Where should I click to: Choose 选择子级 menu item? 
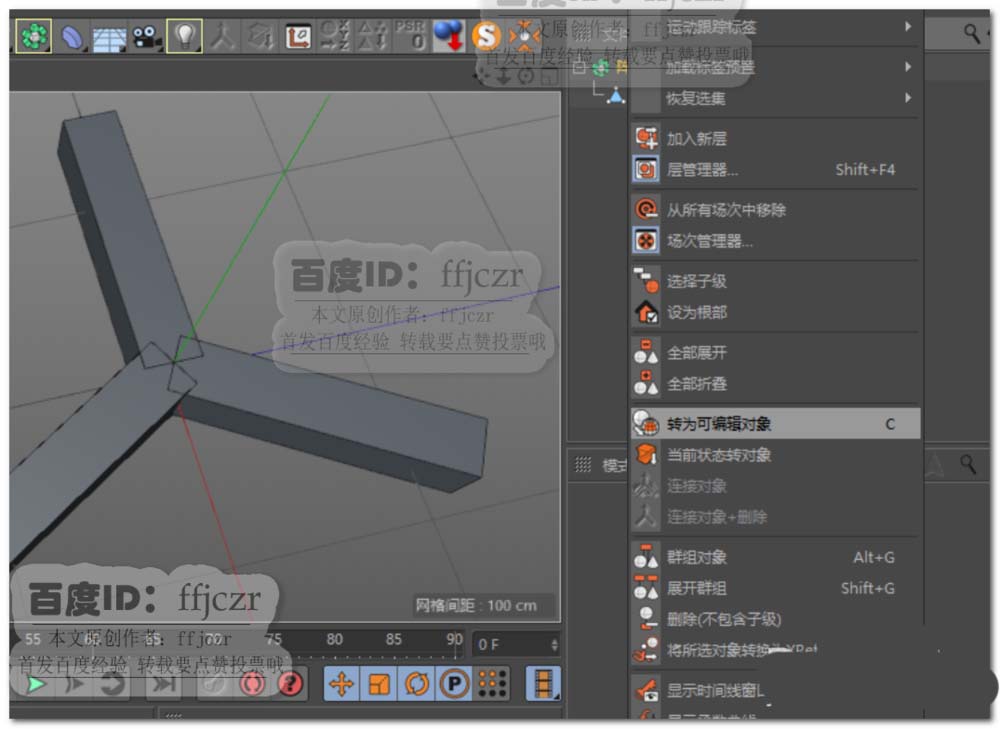click(776, 281)
